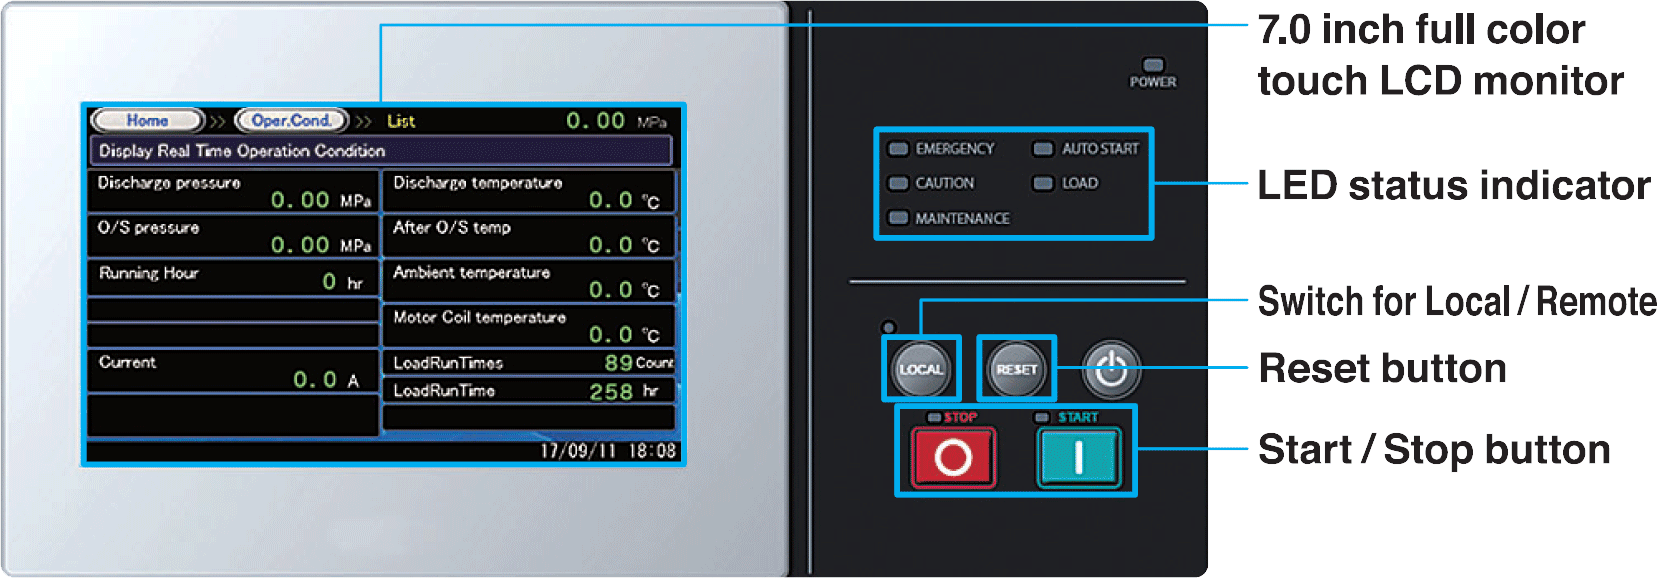The image size is (1657, 578).
Task: Tap the date and time display
Action: 608,451
